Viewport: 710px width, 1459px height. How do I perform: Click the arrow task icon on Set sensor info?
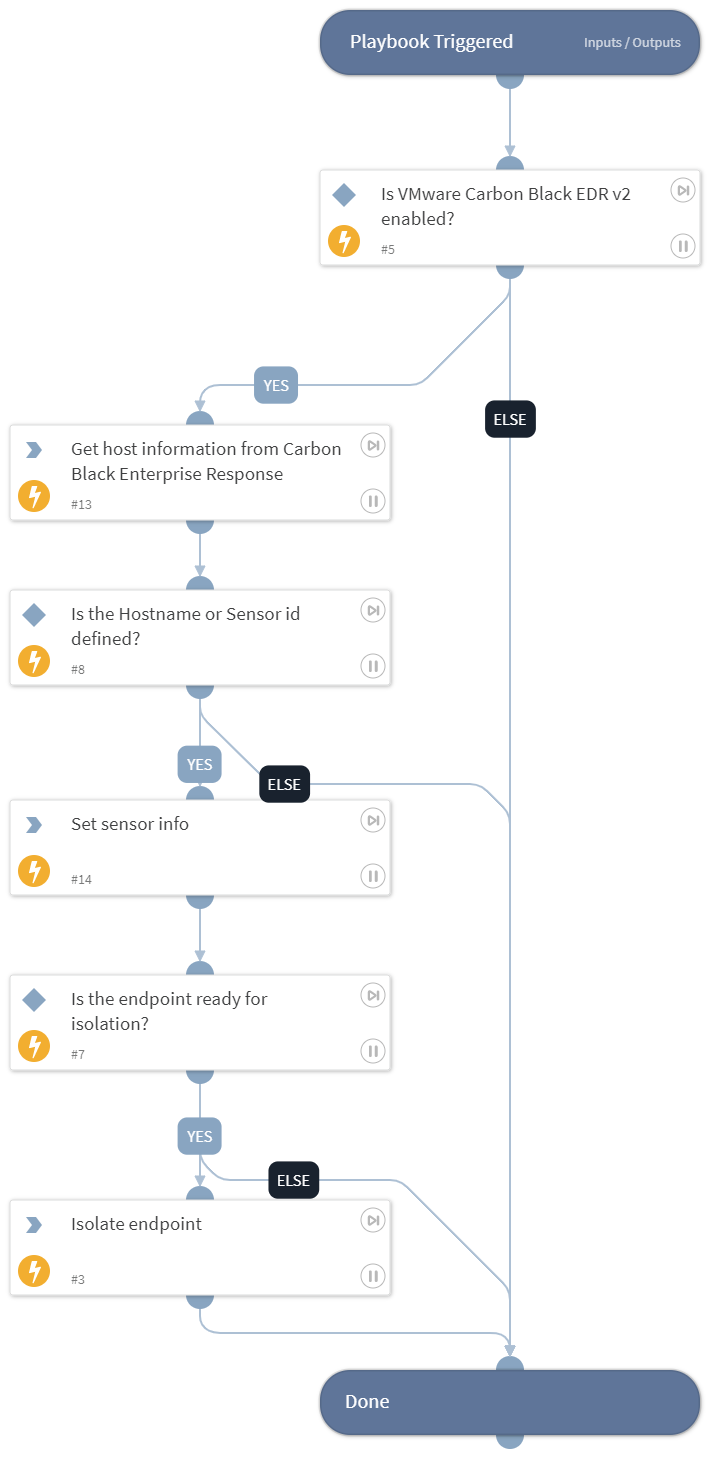click(x=34, y=824)
